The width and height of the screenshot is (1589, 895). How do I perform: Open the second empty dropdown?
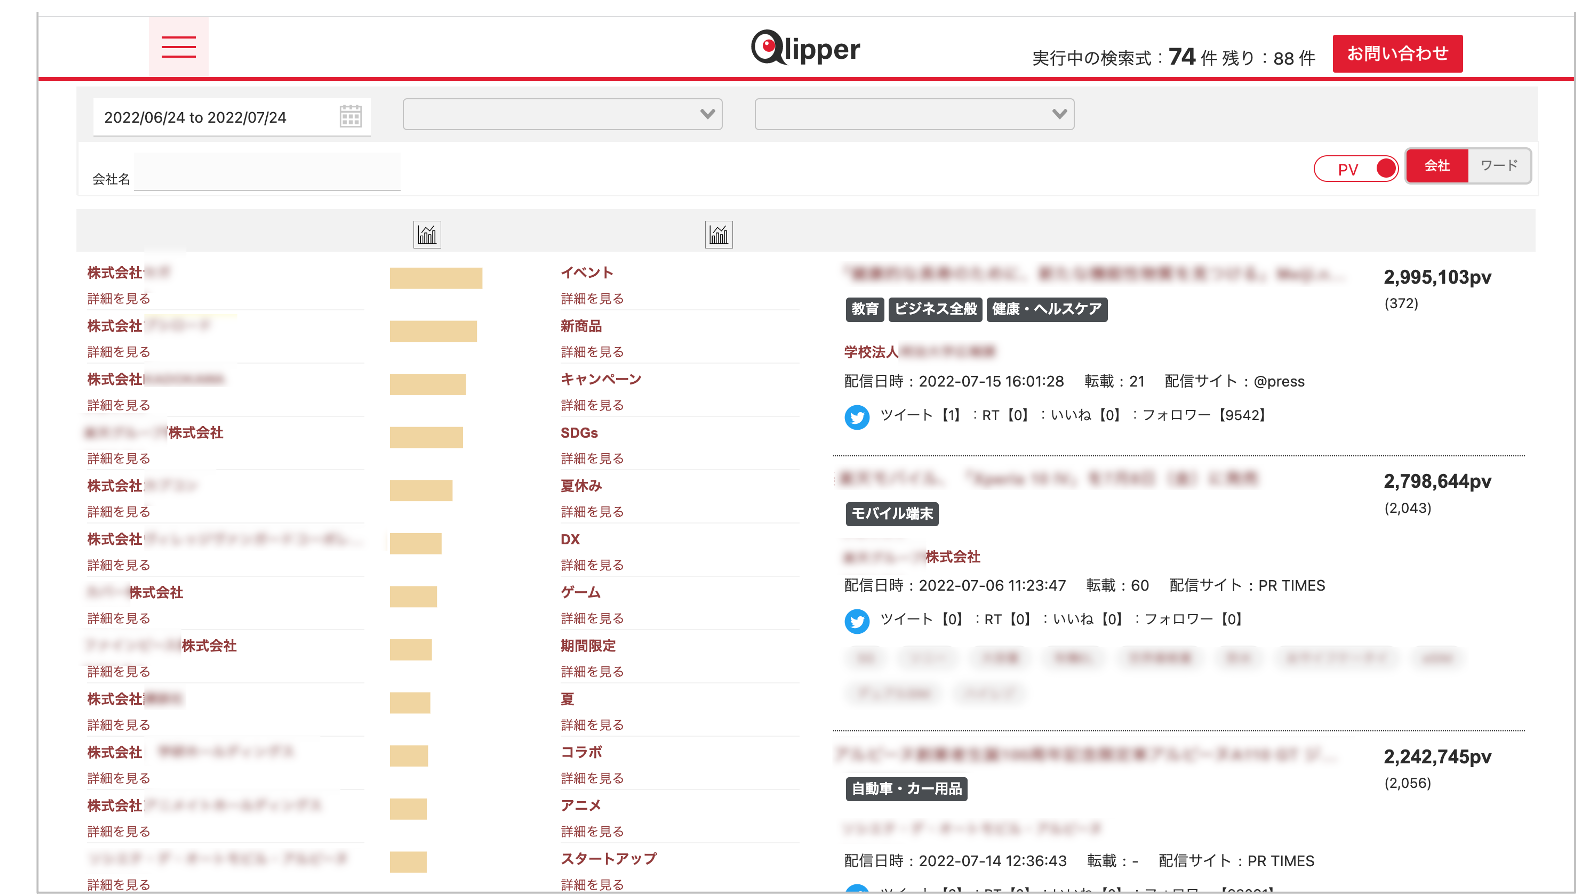click(915, 114)
